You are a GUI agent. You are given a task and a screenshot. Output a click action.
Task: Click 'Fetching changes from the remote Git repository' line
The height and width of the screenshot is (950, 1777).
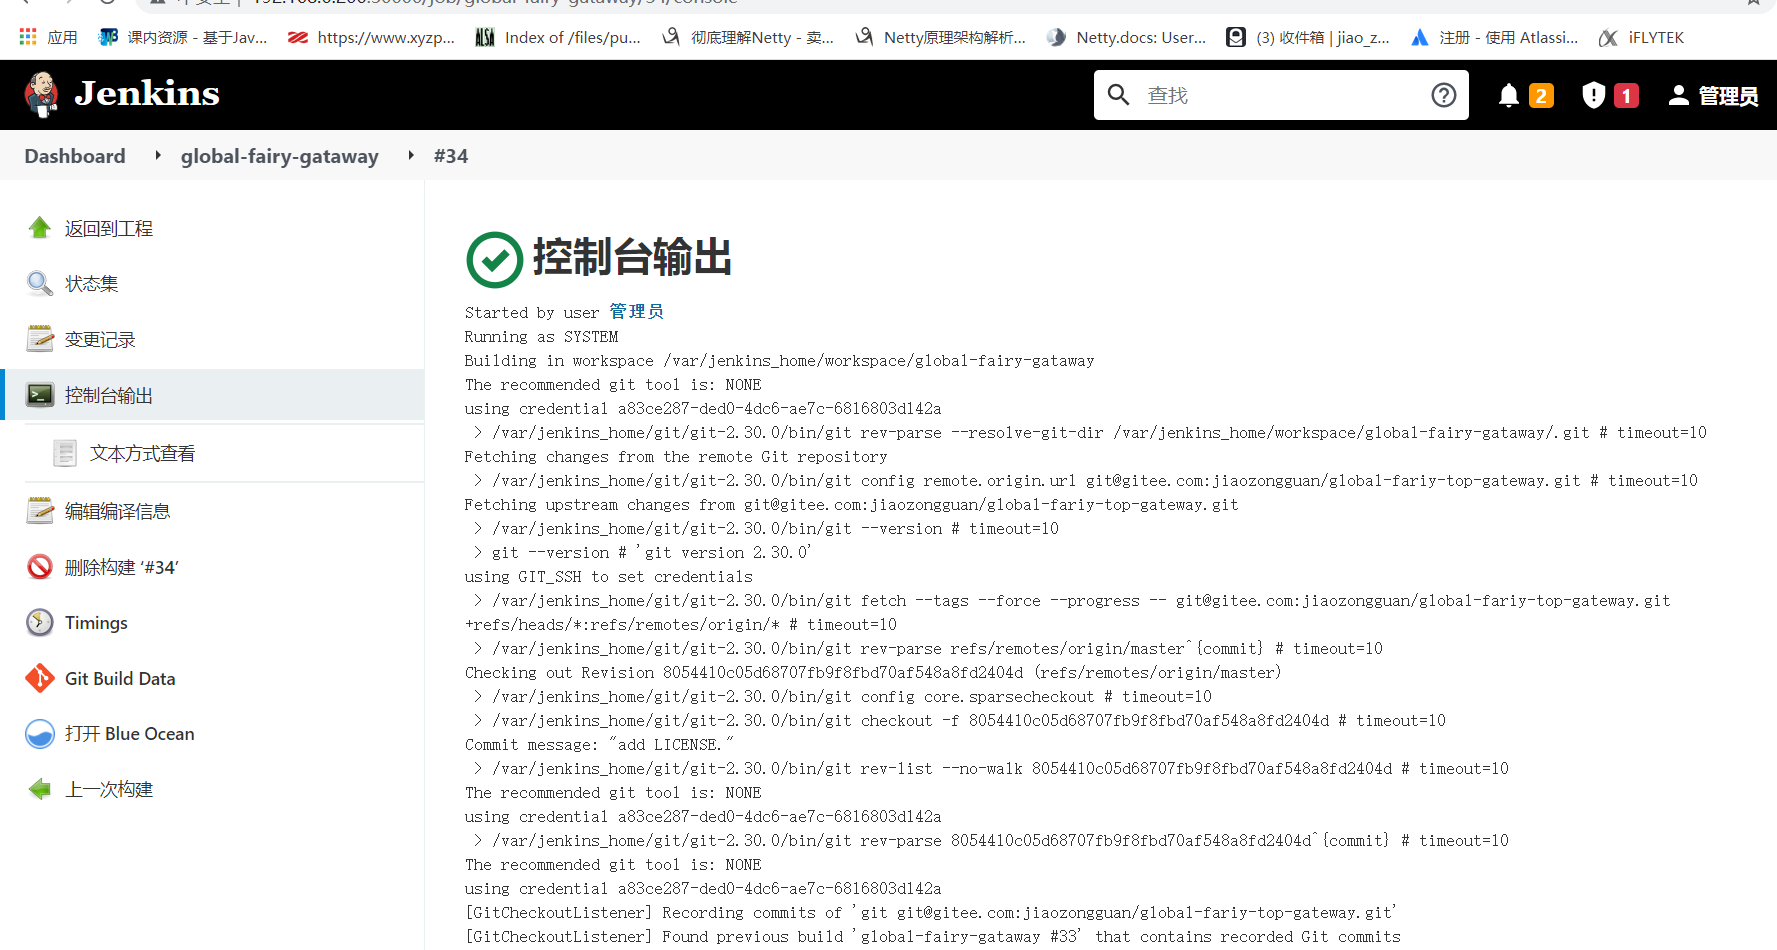(676, 457)
